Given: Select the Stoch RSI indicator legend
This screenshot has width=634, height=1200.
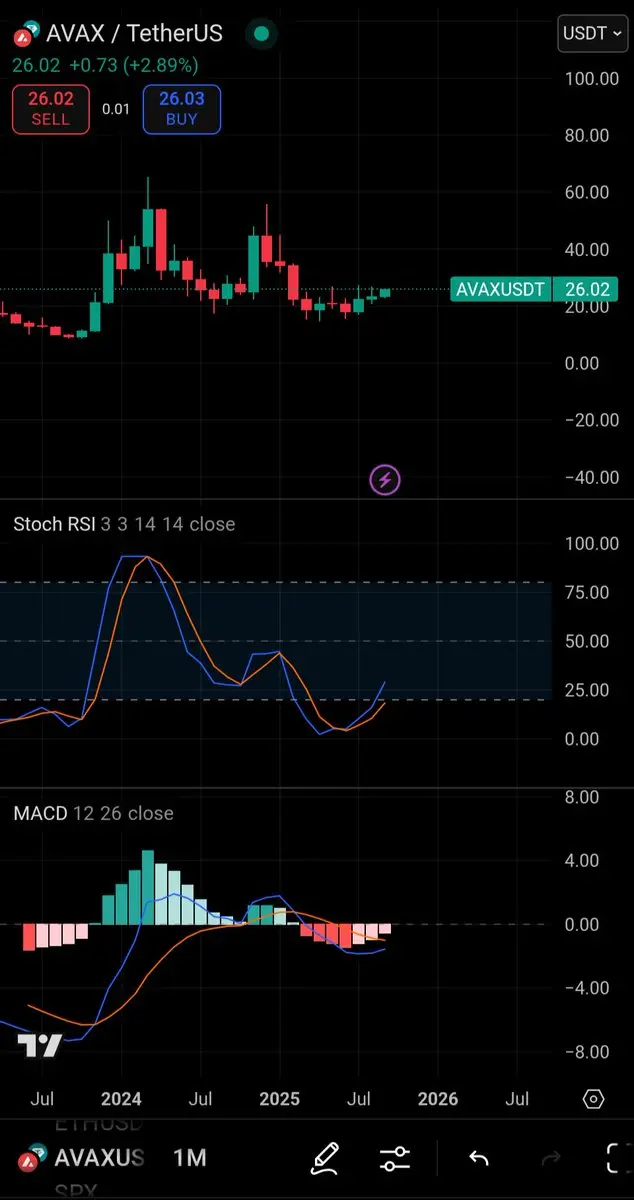Looking at the screenshot, I should pos(124,524).
